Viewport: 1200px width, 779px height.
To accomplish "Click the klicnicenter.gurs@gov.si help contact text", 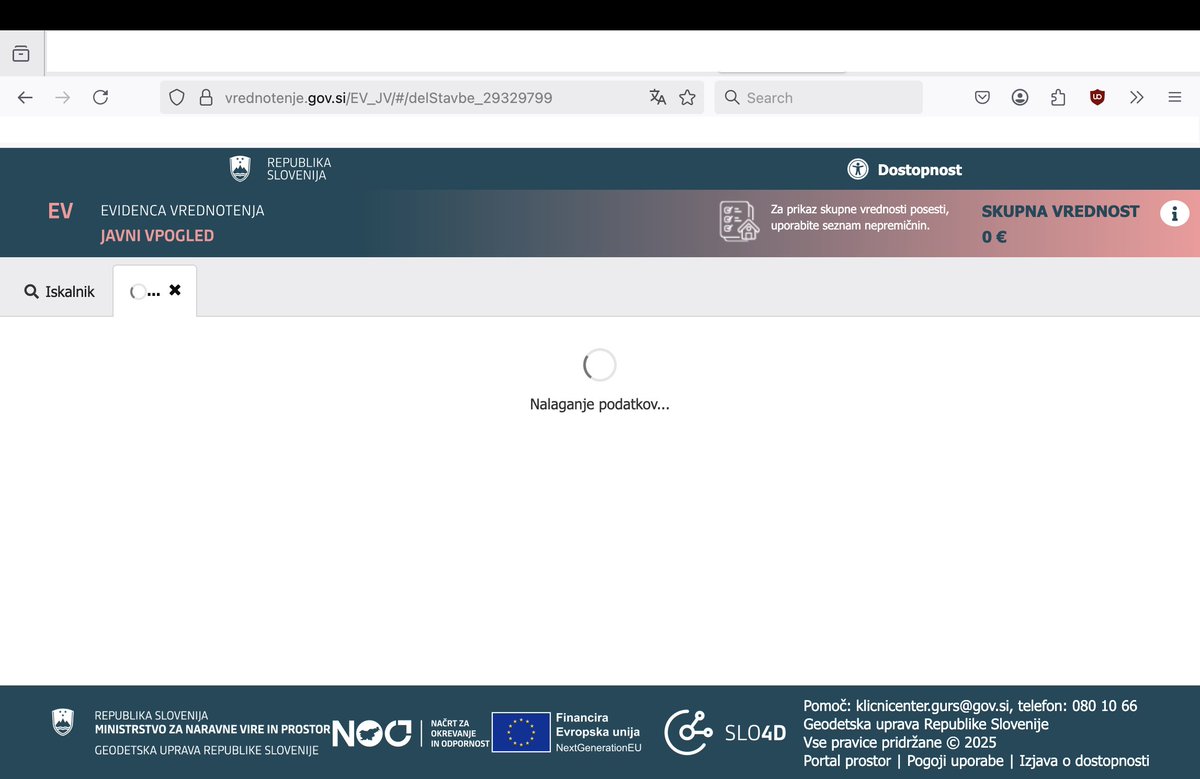I will (933, 706).
